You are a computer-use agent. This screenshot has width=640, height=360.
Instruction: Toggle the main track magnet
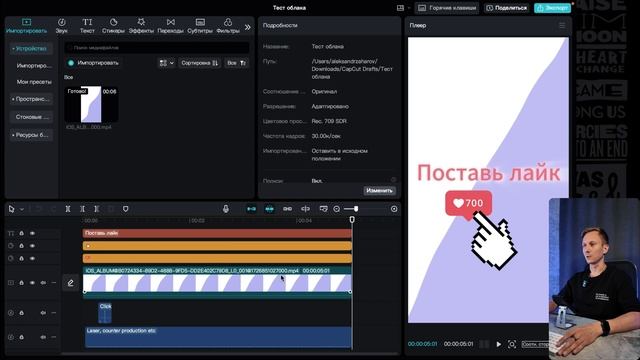coord(251,209)
